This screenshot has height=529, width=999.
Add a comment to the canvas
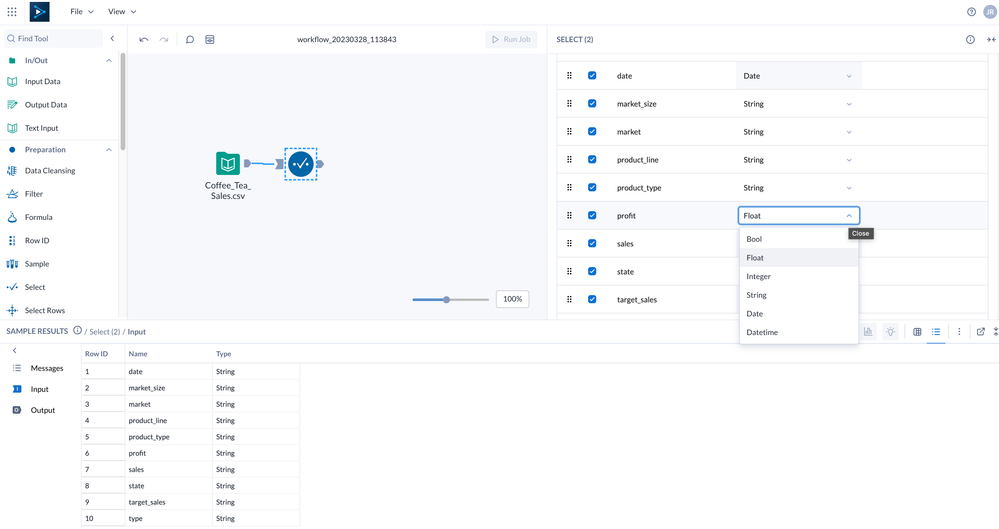[190, 40]
